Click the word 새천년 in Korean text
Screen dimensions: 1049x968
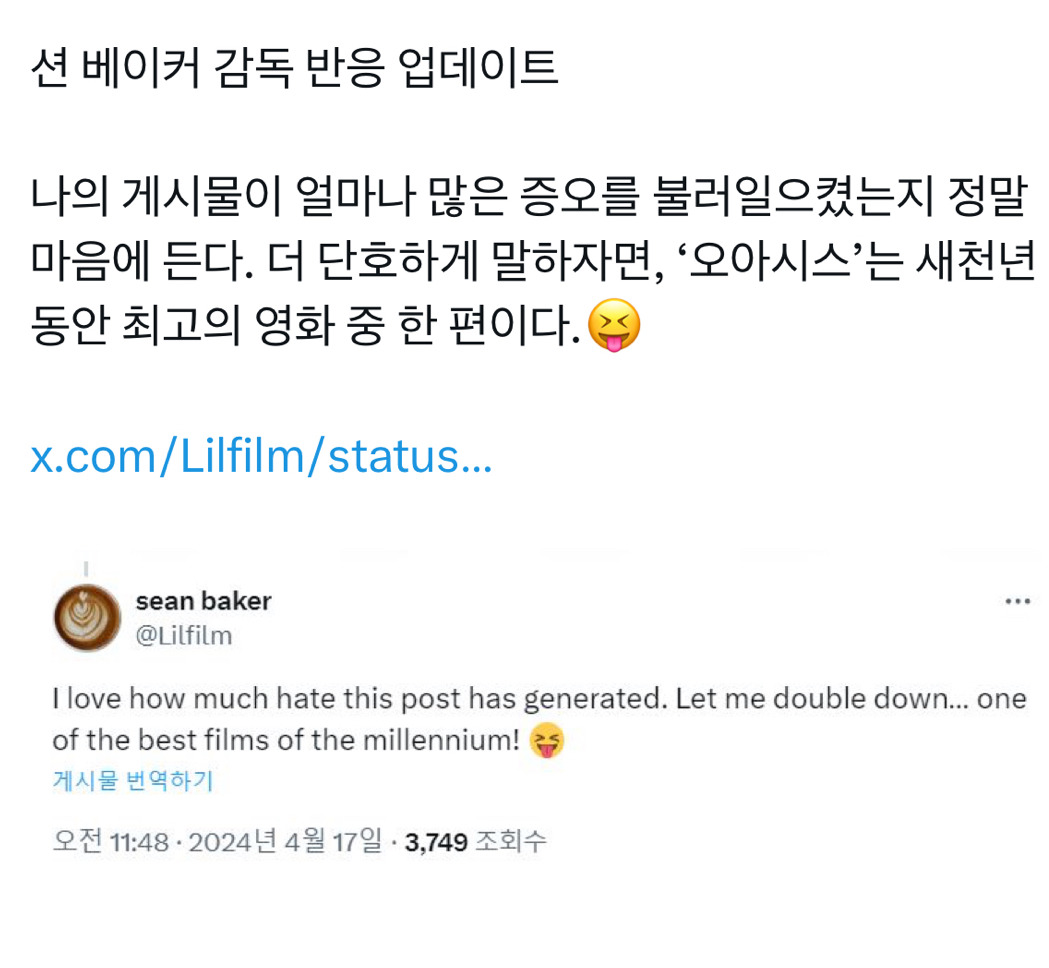point(975,261)
